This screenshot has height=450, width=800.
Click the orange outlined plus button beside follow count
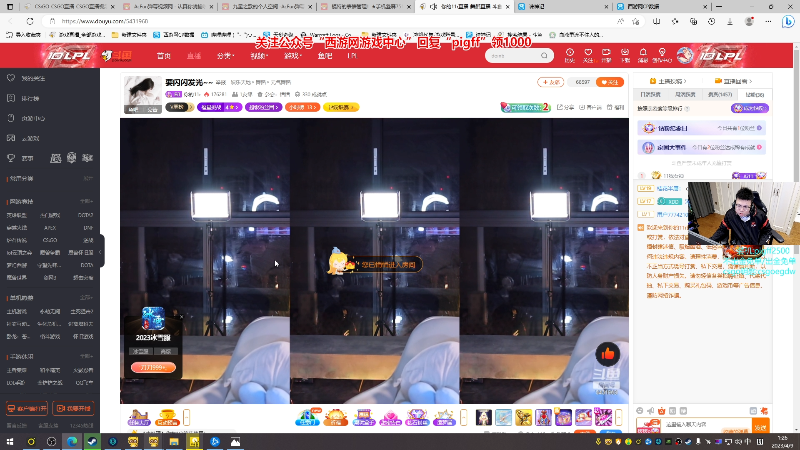(x=551, y=82)
